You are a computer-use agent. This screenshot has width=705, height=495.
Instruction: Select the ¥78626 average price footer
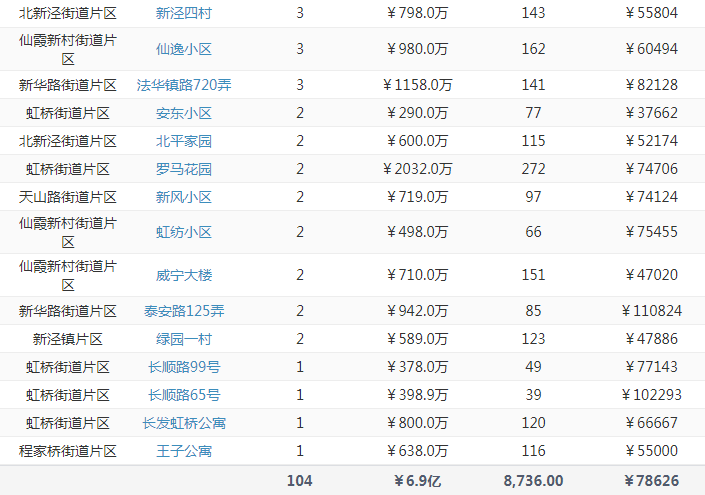click(x=651, y=481)
